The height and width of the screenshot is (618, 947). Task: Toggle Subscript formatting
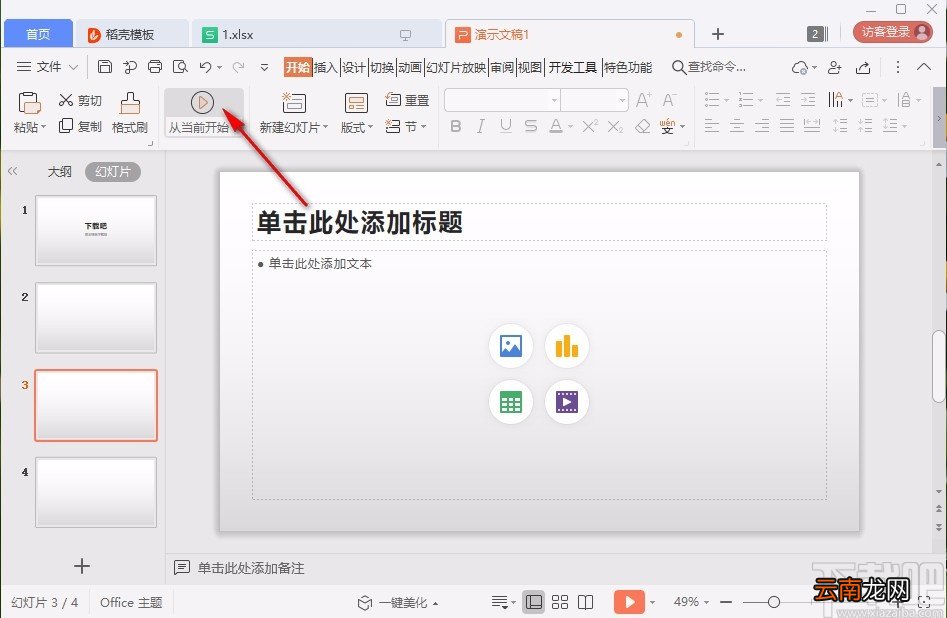[x=615, y=126]
